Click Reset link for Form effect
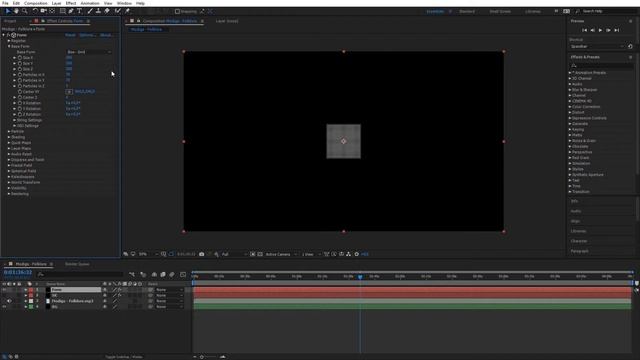640x360 pixels. 70,35
